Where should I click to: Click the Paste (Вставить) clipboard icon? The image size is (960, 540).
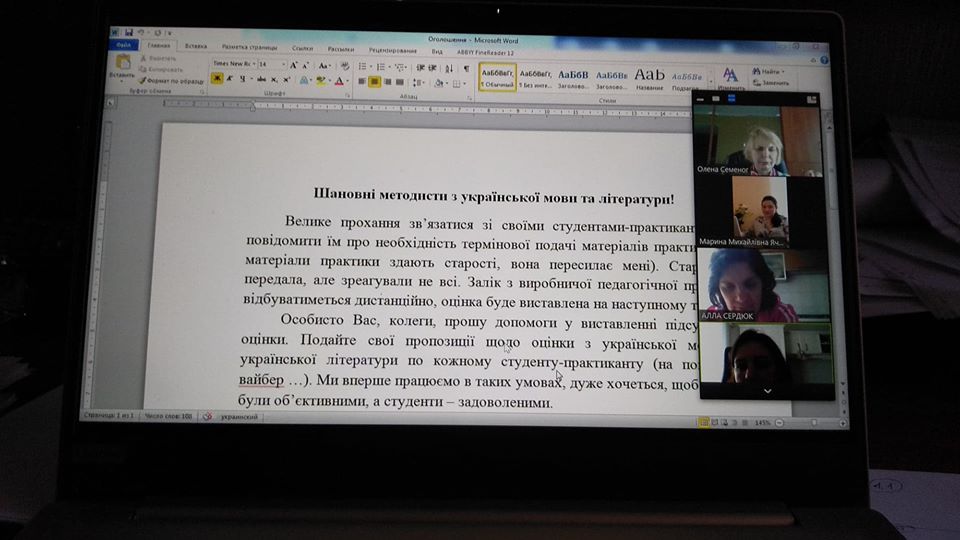[124, 66]
